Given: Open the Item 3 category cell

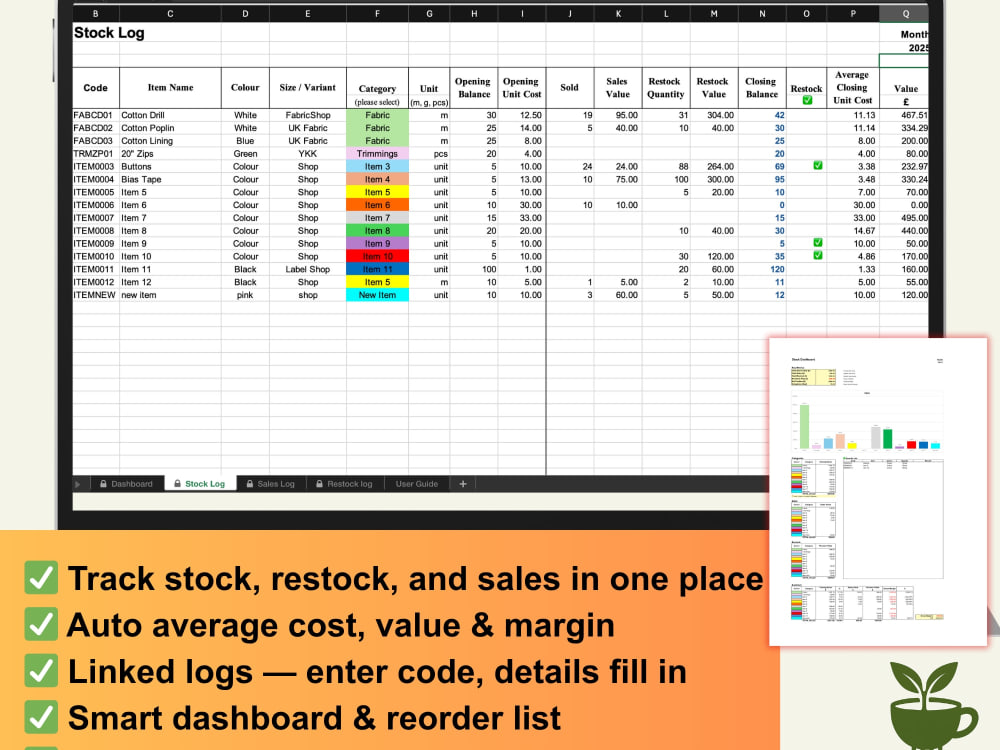Looking at the screenshot, I should pyautogui.click(x=377, y=166).
